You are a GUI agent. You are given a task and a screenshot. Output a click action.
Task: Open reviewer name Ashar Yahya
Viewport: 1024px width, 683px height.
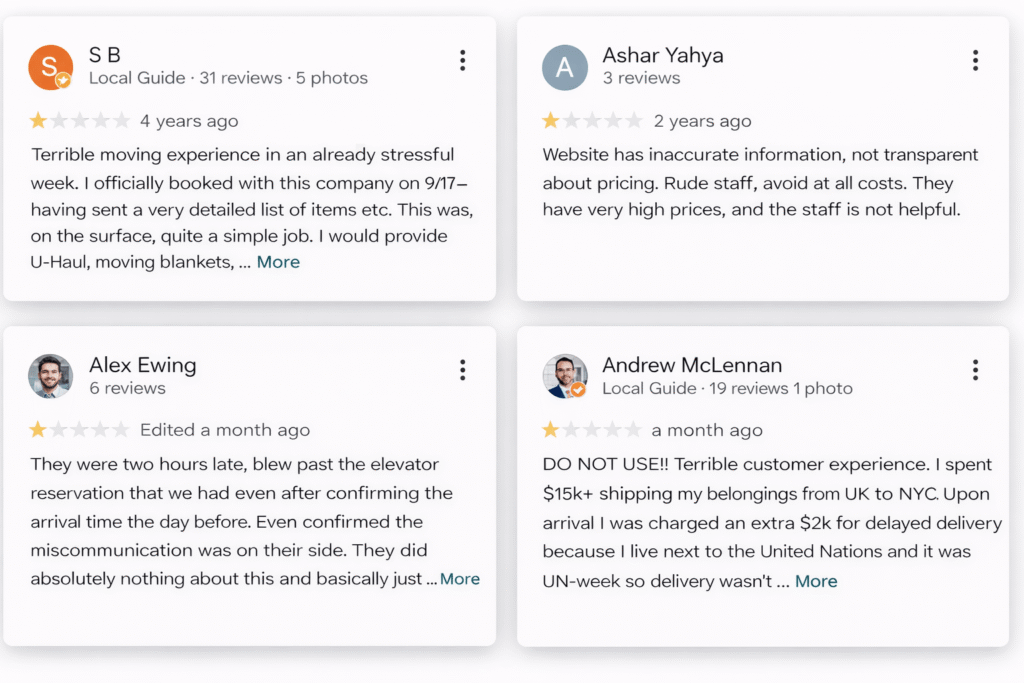(662, 55)
